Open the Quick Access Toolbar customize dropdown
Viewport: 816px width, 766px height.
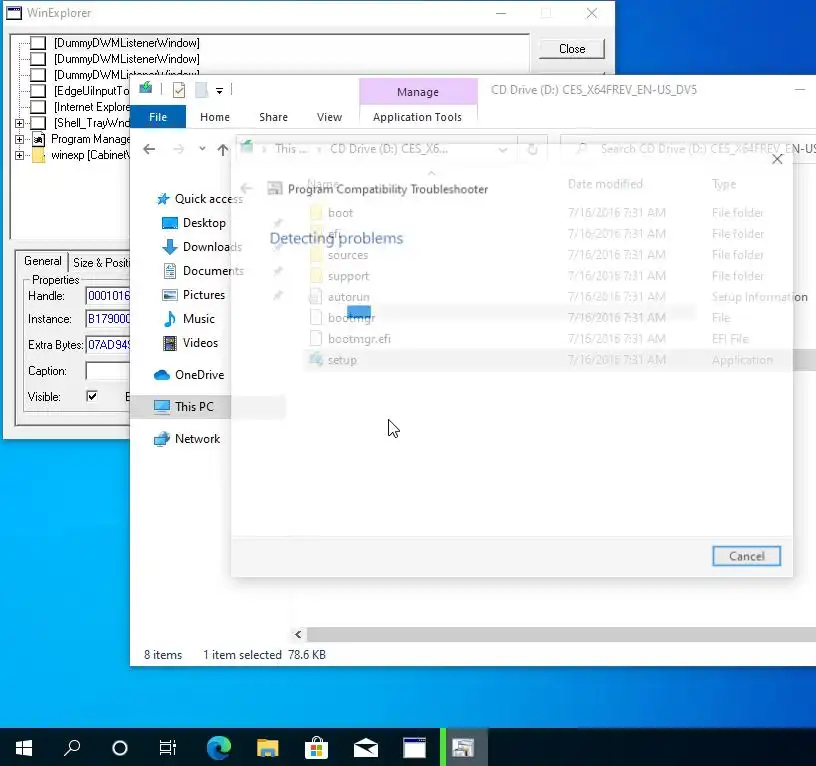[220, 91]
